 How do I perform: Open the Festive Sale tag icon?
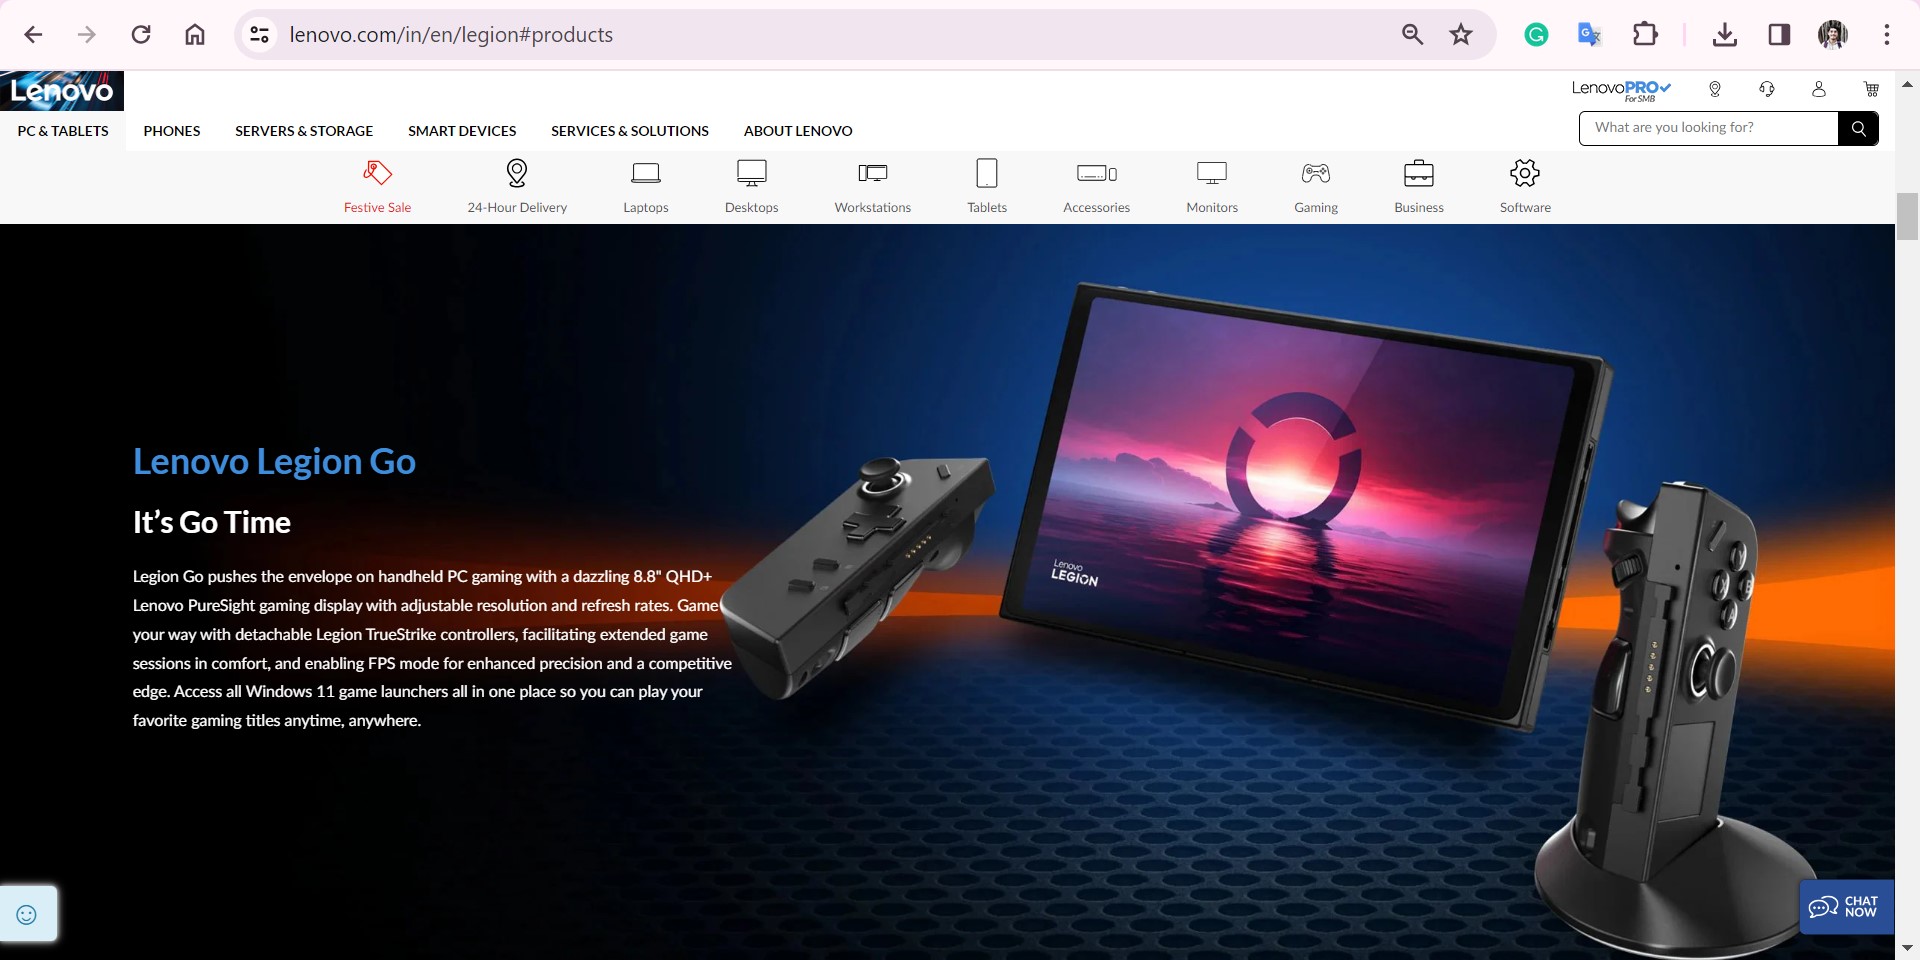click(x=377, y=174)
